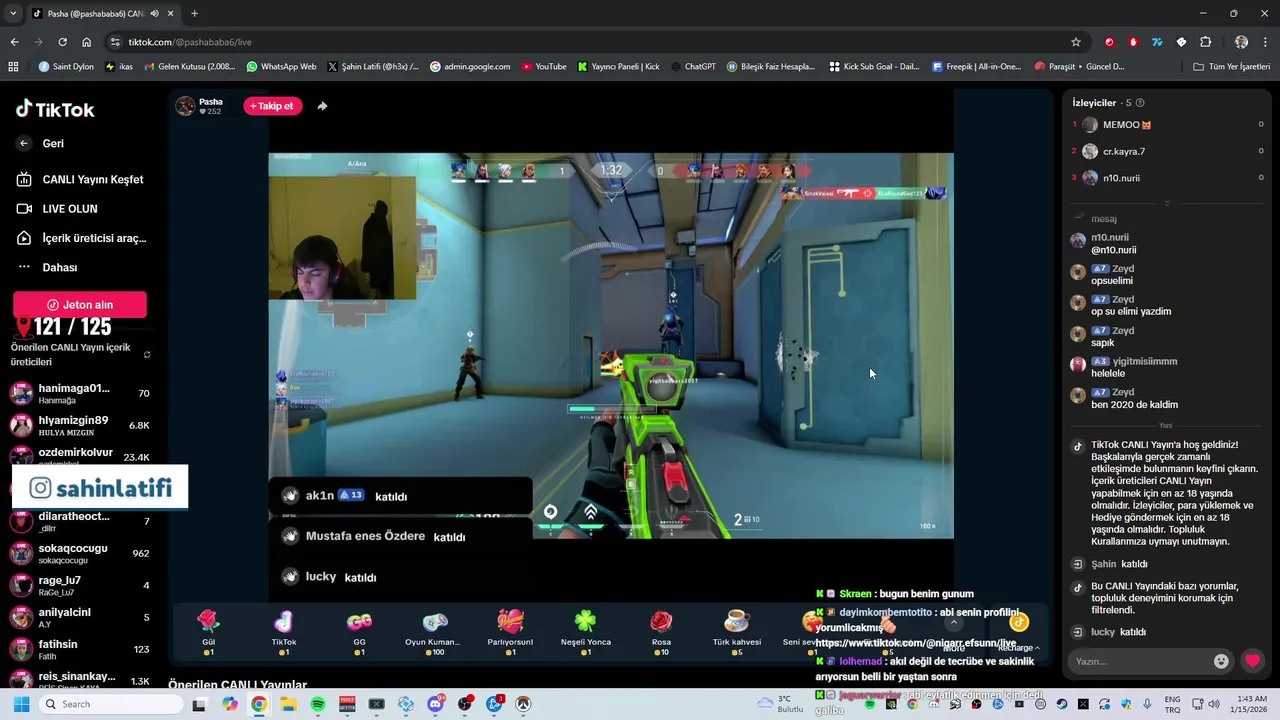Click chat user yigitmisiimmm
The width and height of the screenshot is (1280, 720).
pos(1145,361)
